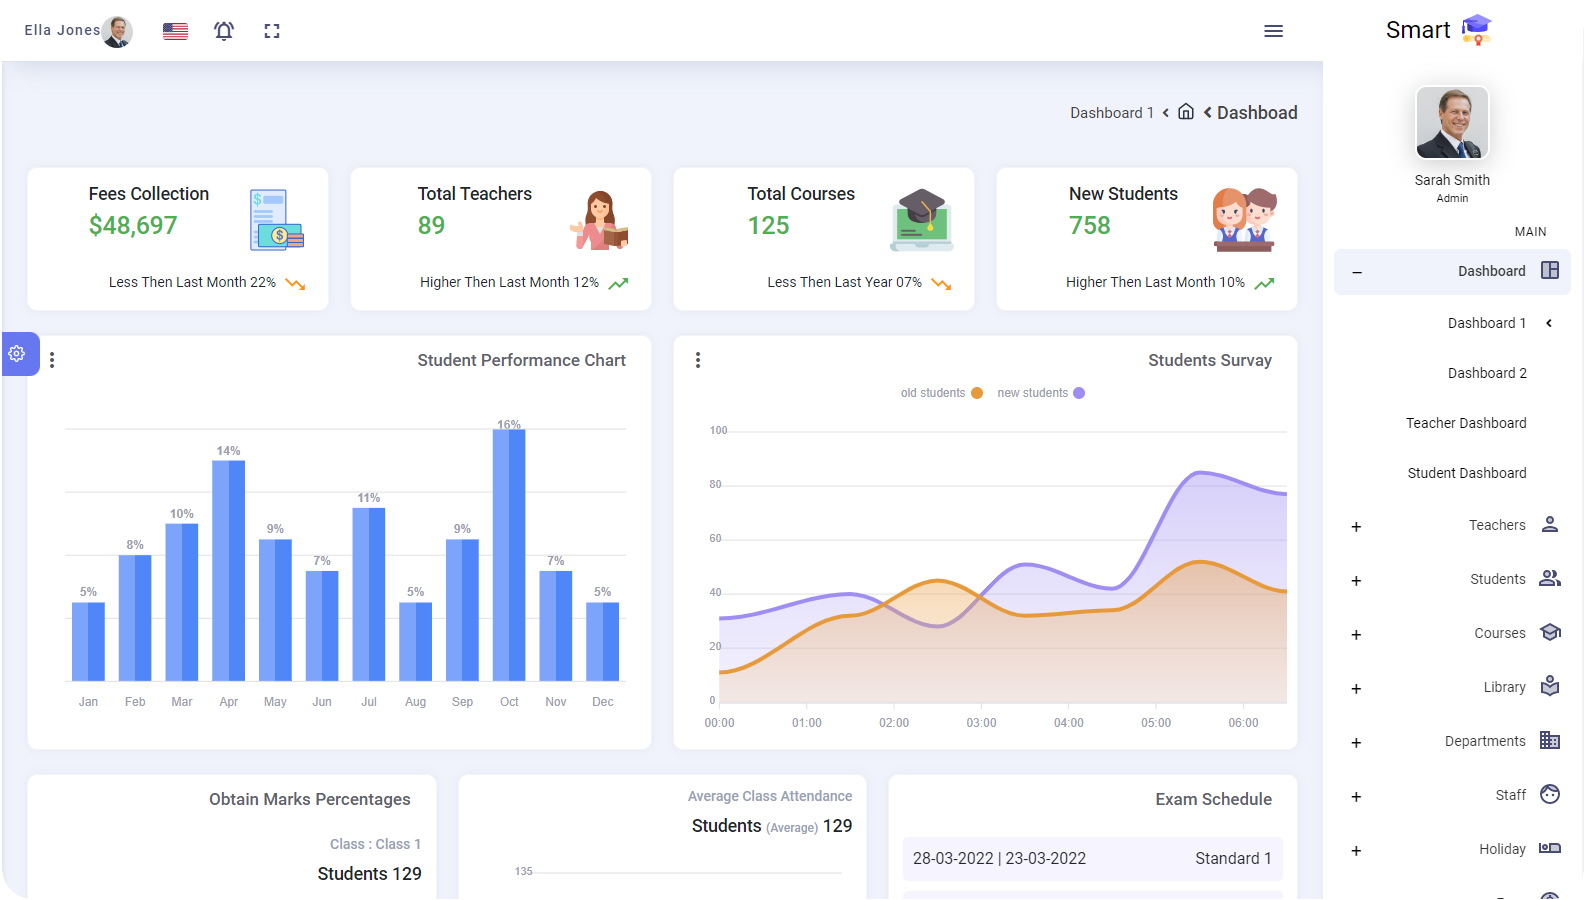Click Sarah Smith profile picture
This screenshot has width=1584, height=900.
[1452, 123]
